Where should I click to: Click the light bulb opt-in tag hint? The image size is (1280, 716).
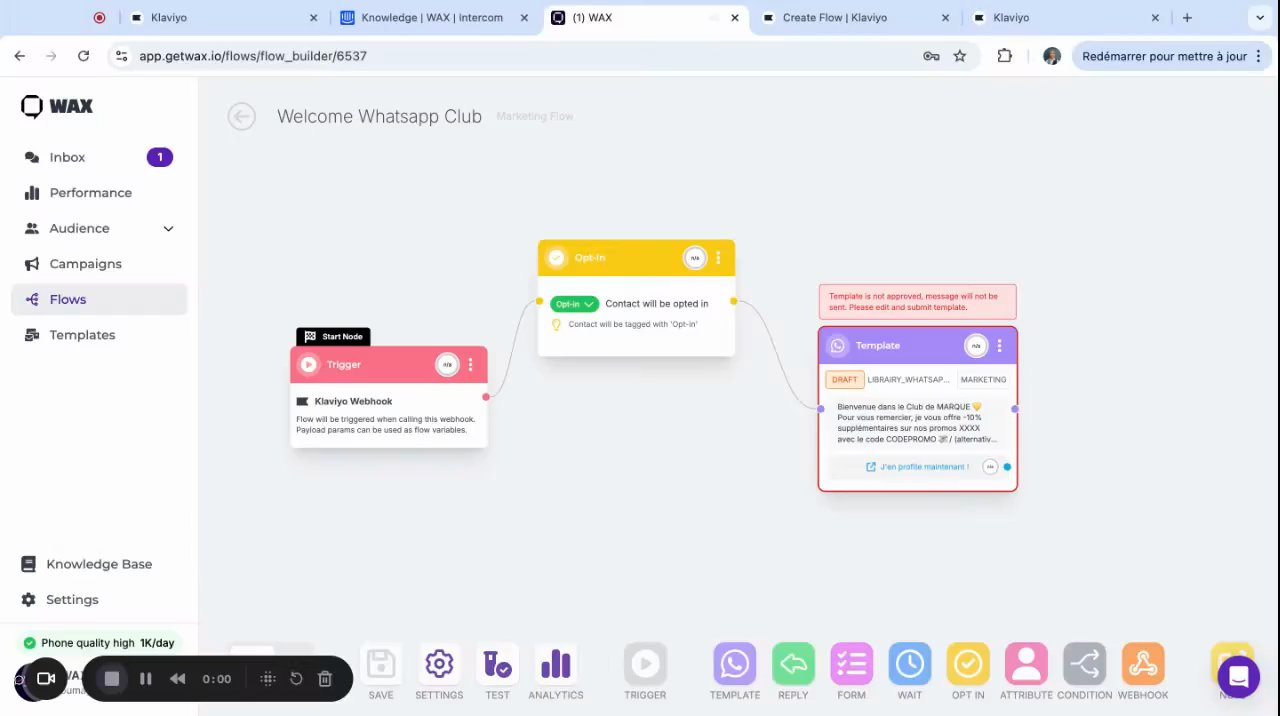(557, 325)
